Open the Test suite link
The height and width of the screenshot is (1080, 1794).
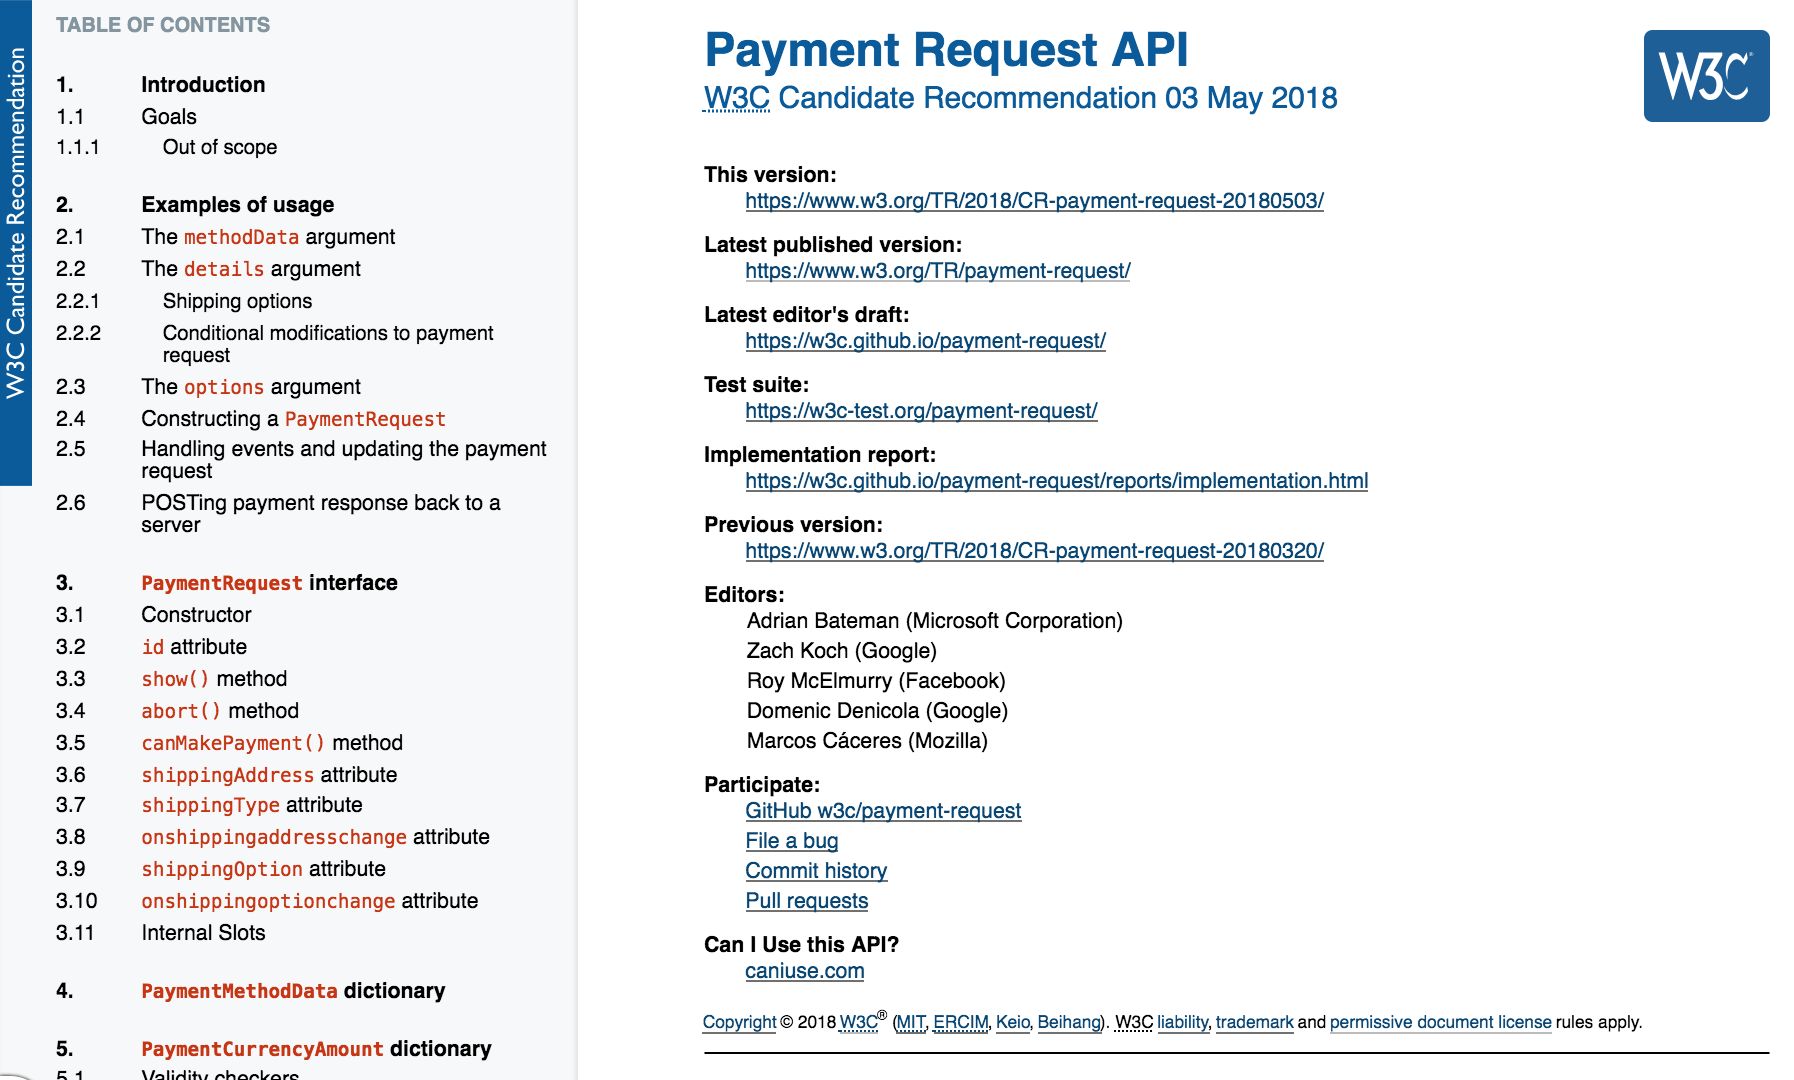click(921, 411)
